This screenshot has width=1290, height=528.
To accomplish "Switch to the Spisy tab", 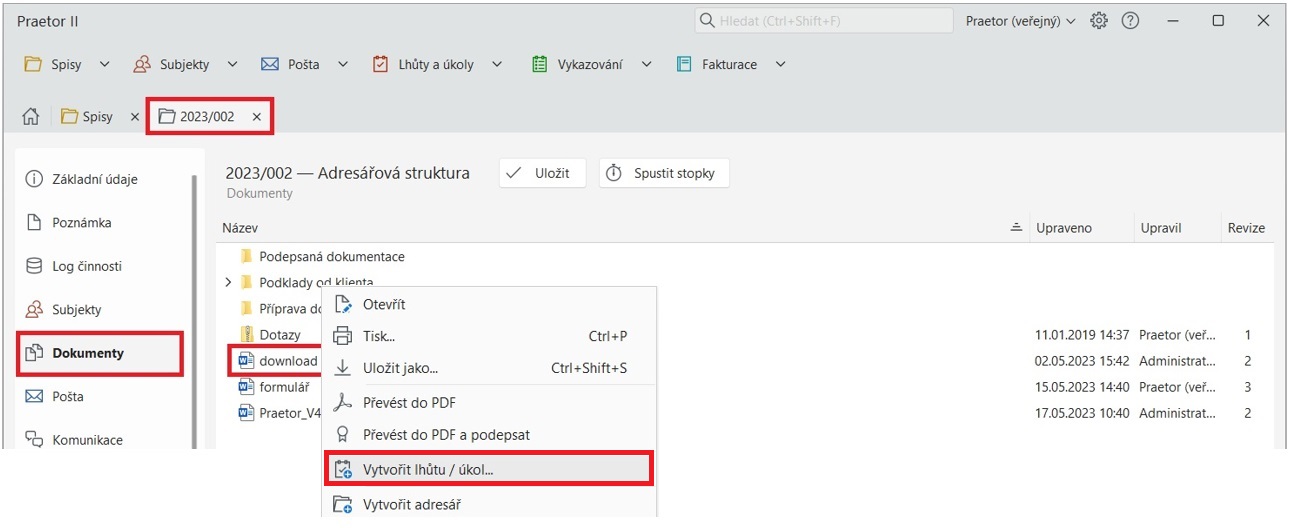I will tap(87, 116).
